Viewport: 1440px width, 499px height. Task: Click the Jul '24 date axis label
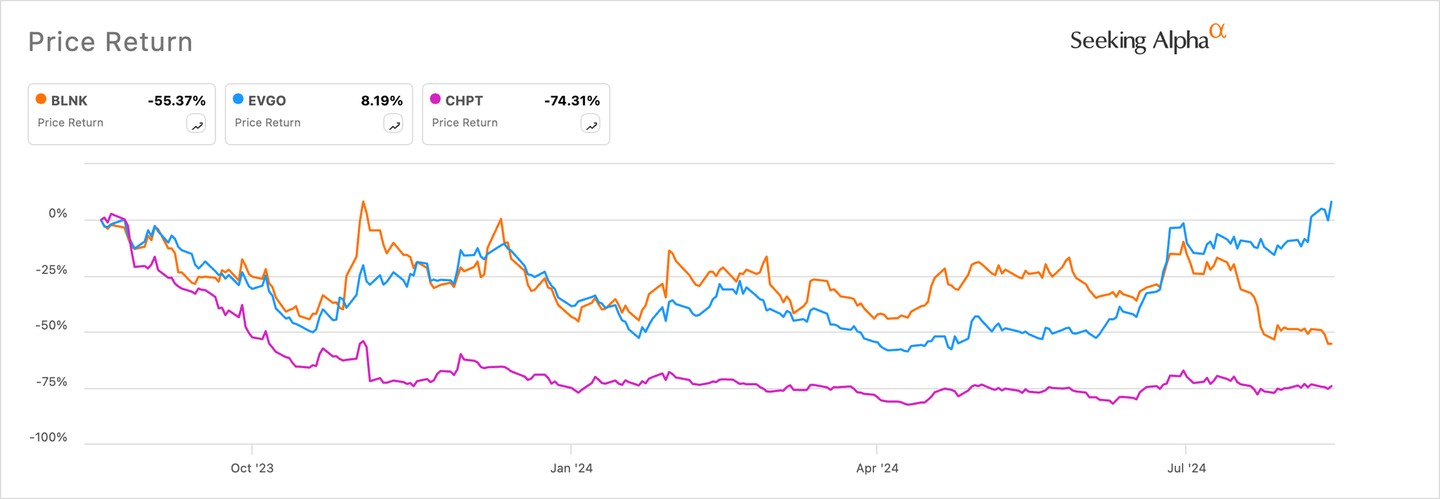[x=1185, y=466]
